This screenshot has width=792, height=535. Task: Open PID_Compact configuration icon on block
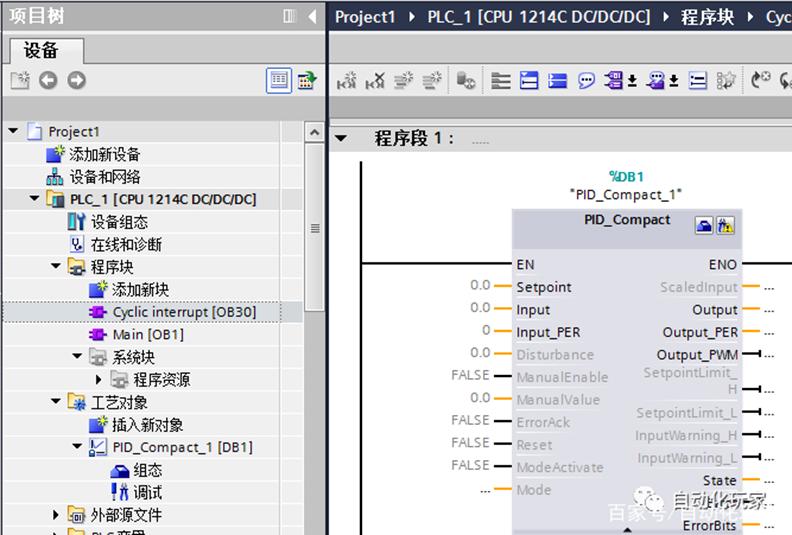(x=704, y=225)
